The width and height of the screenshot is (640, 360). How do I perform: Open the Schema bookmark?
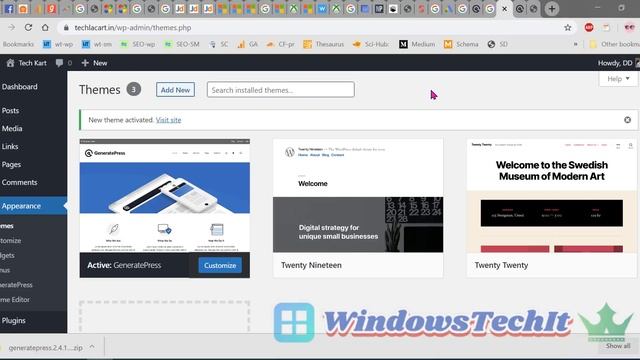(461, 44)
